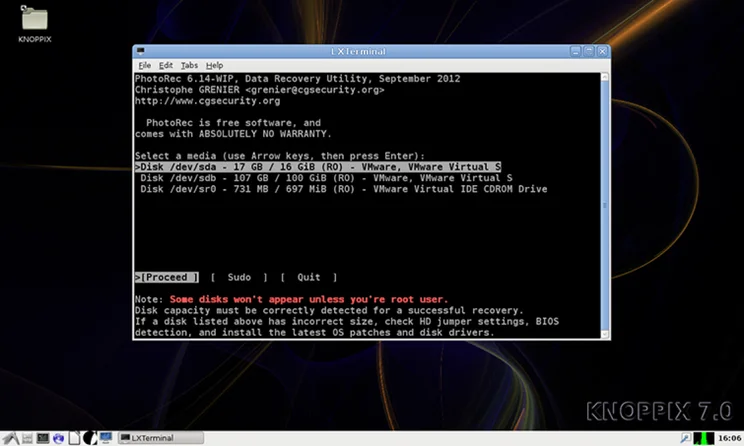Click the 16:06 clock in the panel

pos(729,438)
